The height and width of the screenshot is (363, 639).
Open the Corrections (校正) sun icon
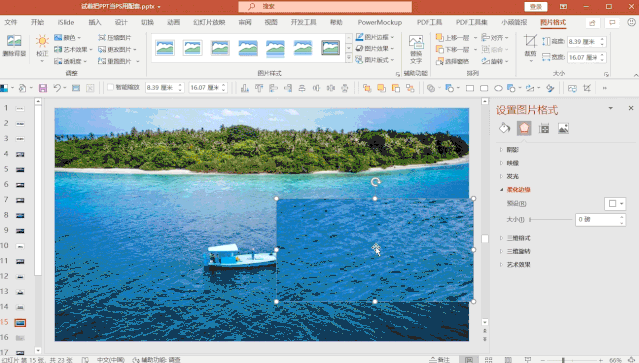click(42, 41)
